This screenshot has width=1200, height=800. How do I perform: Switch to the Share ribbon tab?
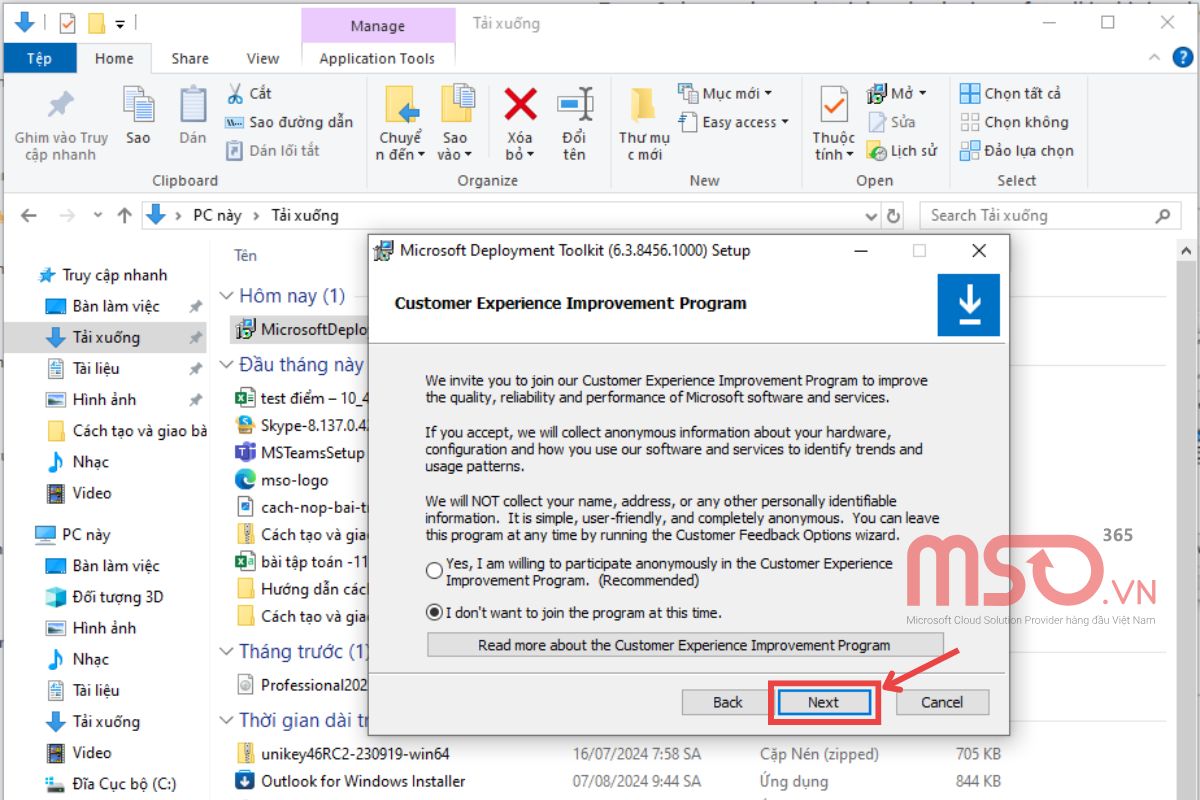pos(190,58)
